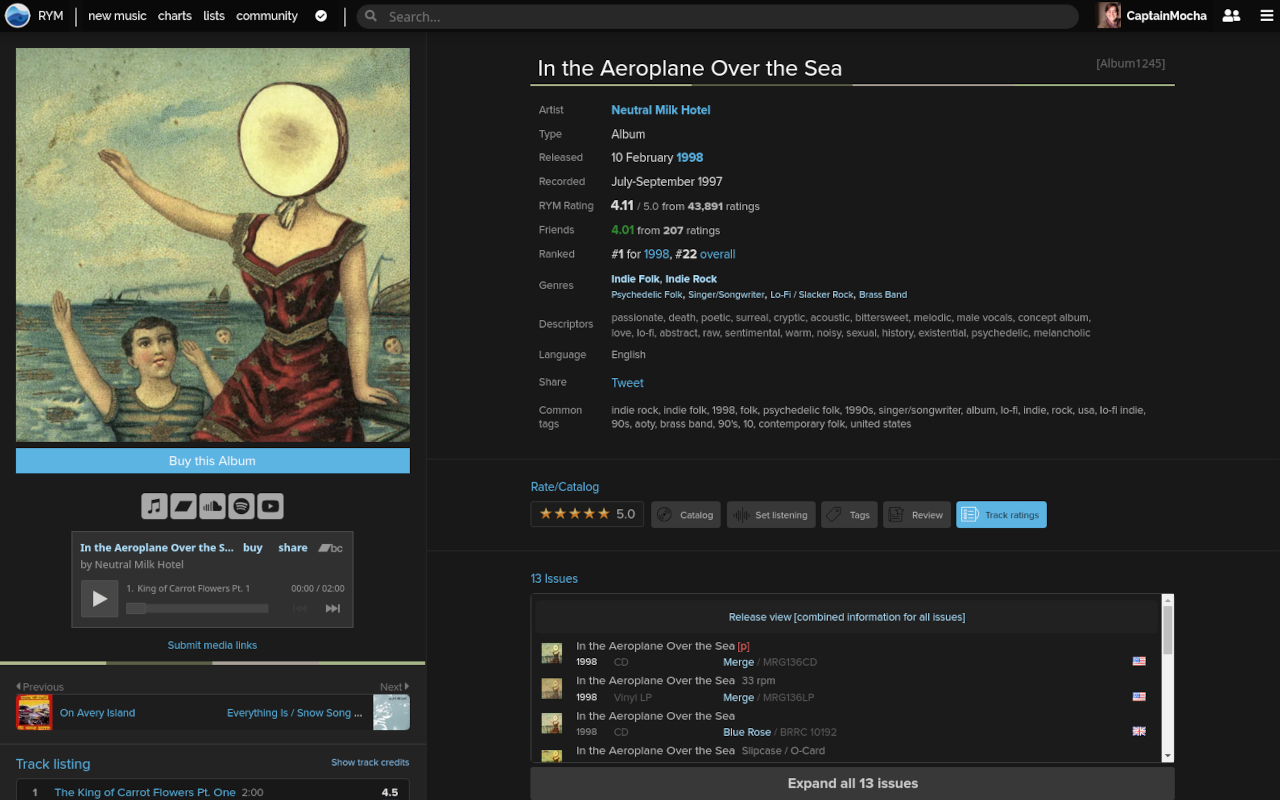Open the thumbnail of the MRG136CD issue

point(551,653)
